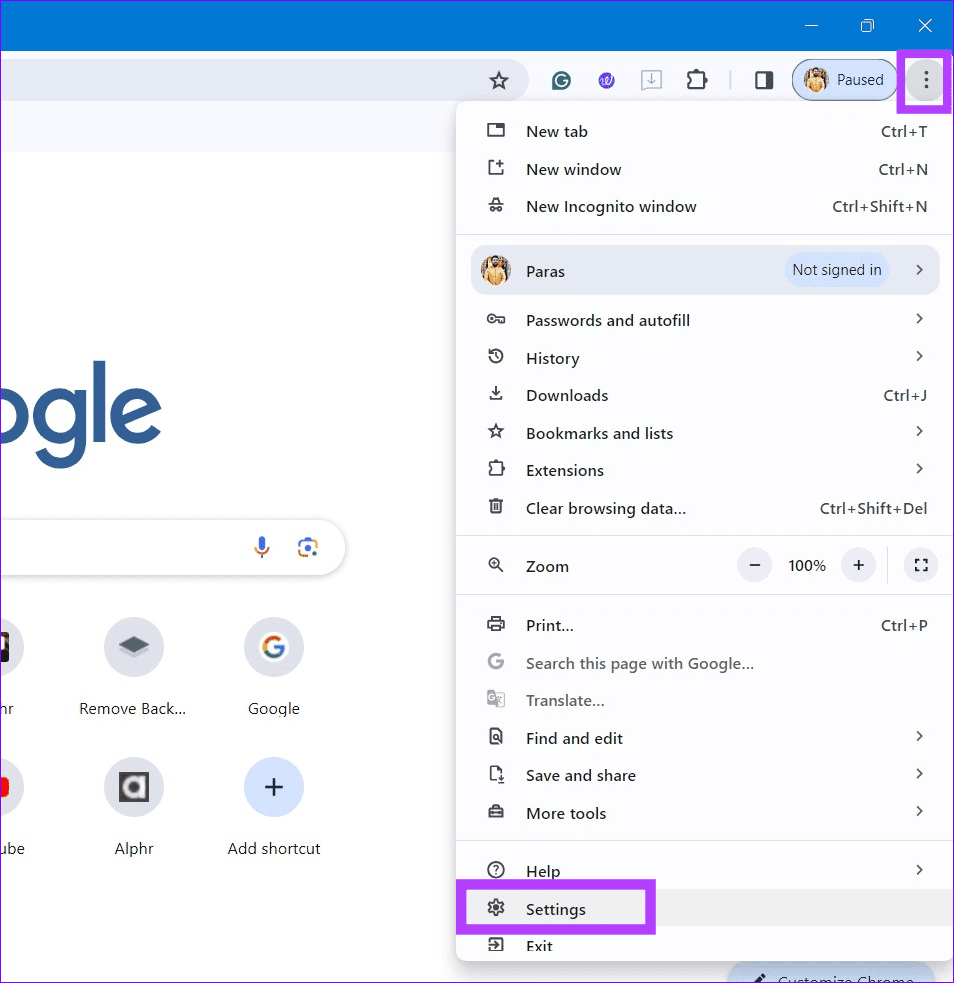Open the Alphr shortcut tile
This screenshot has height=983, width=954.
[x=134, y=807]
